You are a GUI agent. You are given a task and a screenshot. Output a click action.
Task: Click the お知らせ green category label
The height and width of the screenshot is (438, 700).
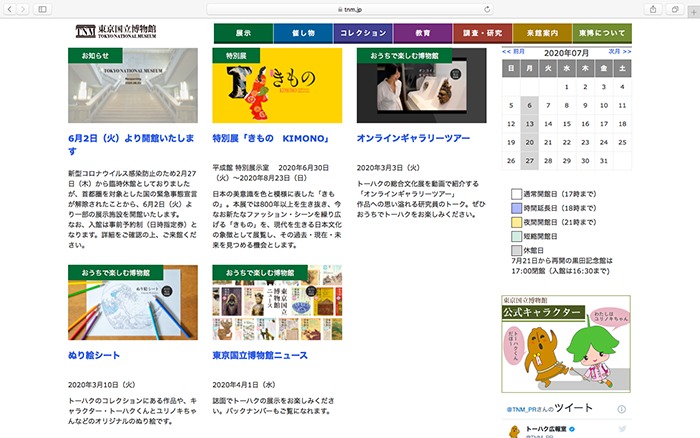(x=95, y=55)
